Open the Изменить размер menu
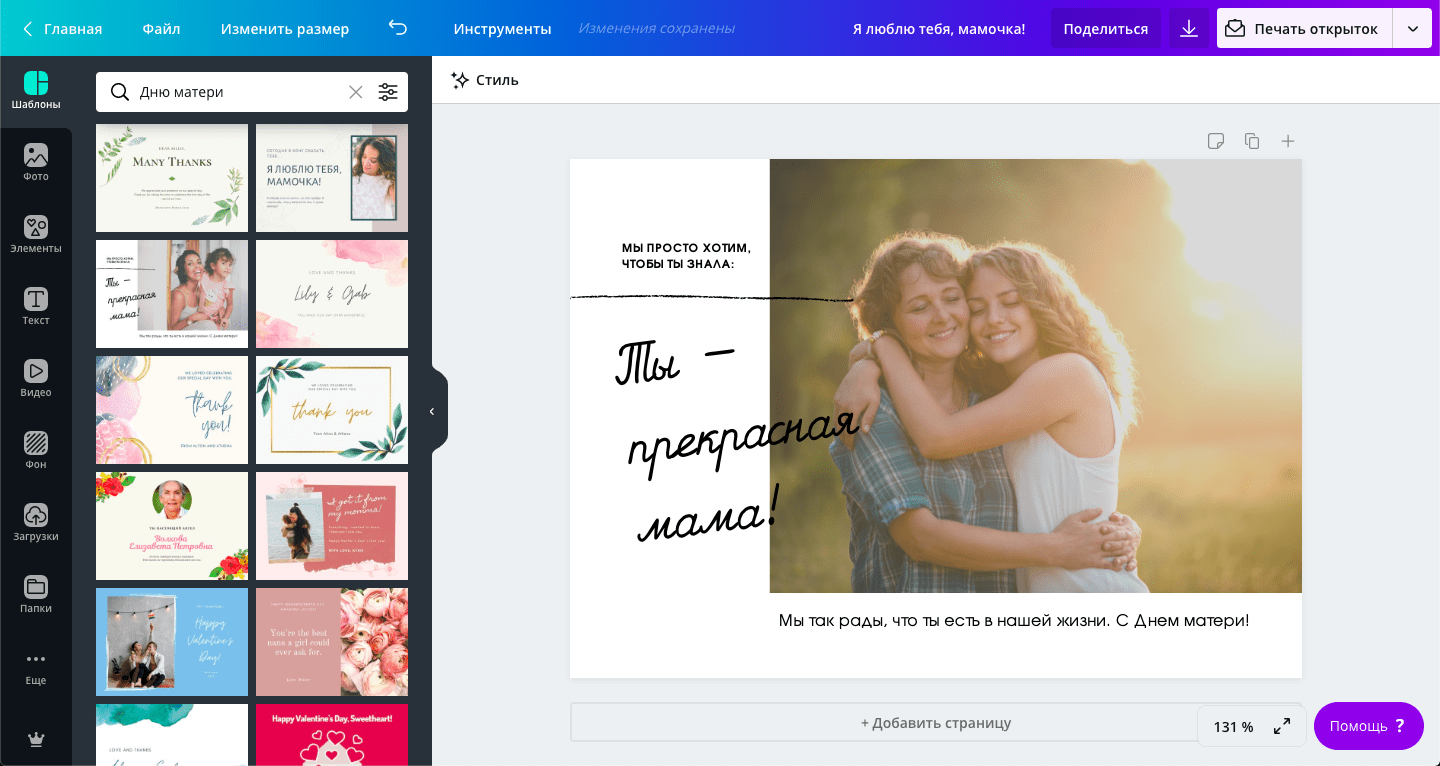This screenshot has width=1440, height=766. click(285, 29)
